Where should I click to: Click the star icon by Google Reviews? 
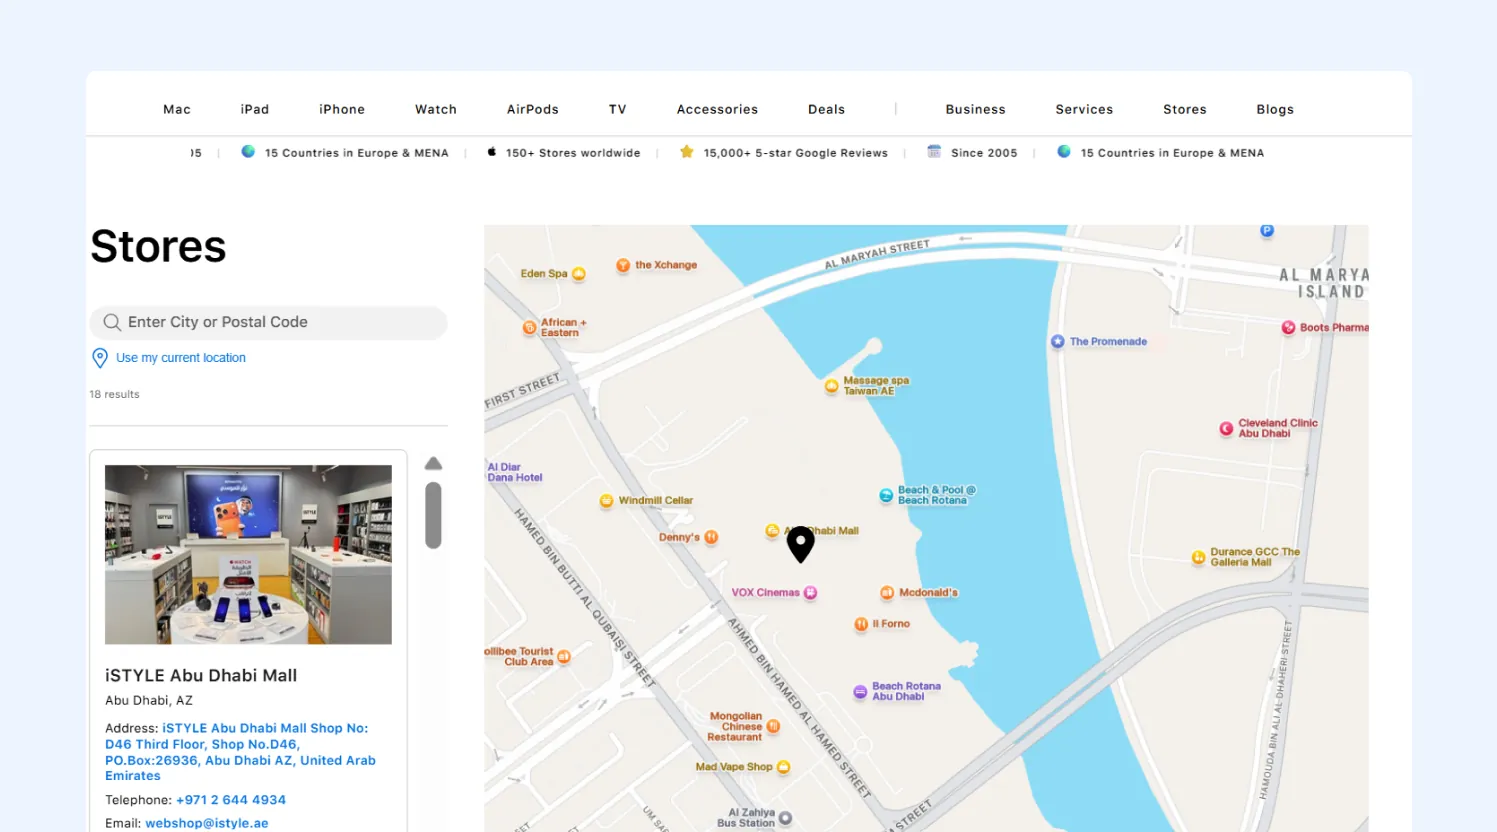686,152
